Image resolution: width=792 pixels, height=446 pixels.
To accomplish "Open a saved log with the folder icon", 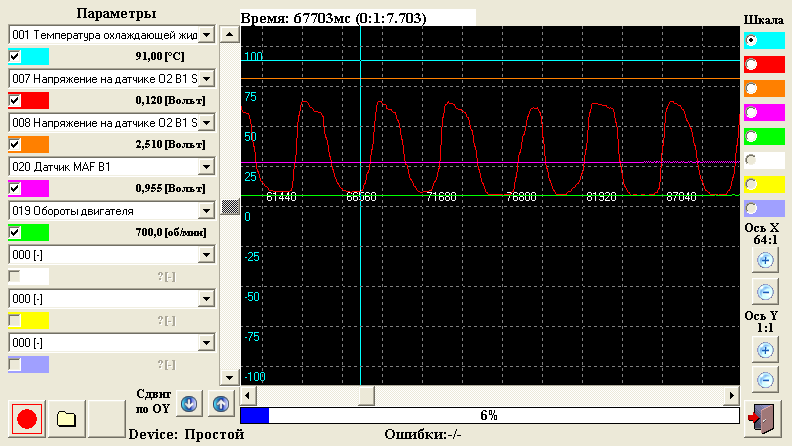I will (67, 418).
